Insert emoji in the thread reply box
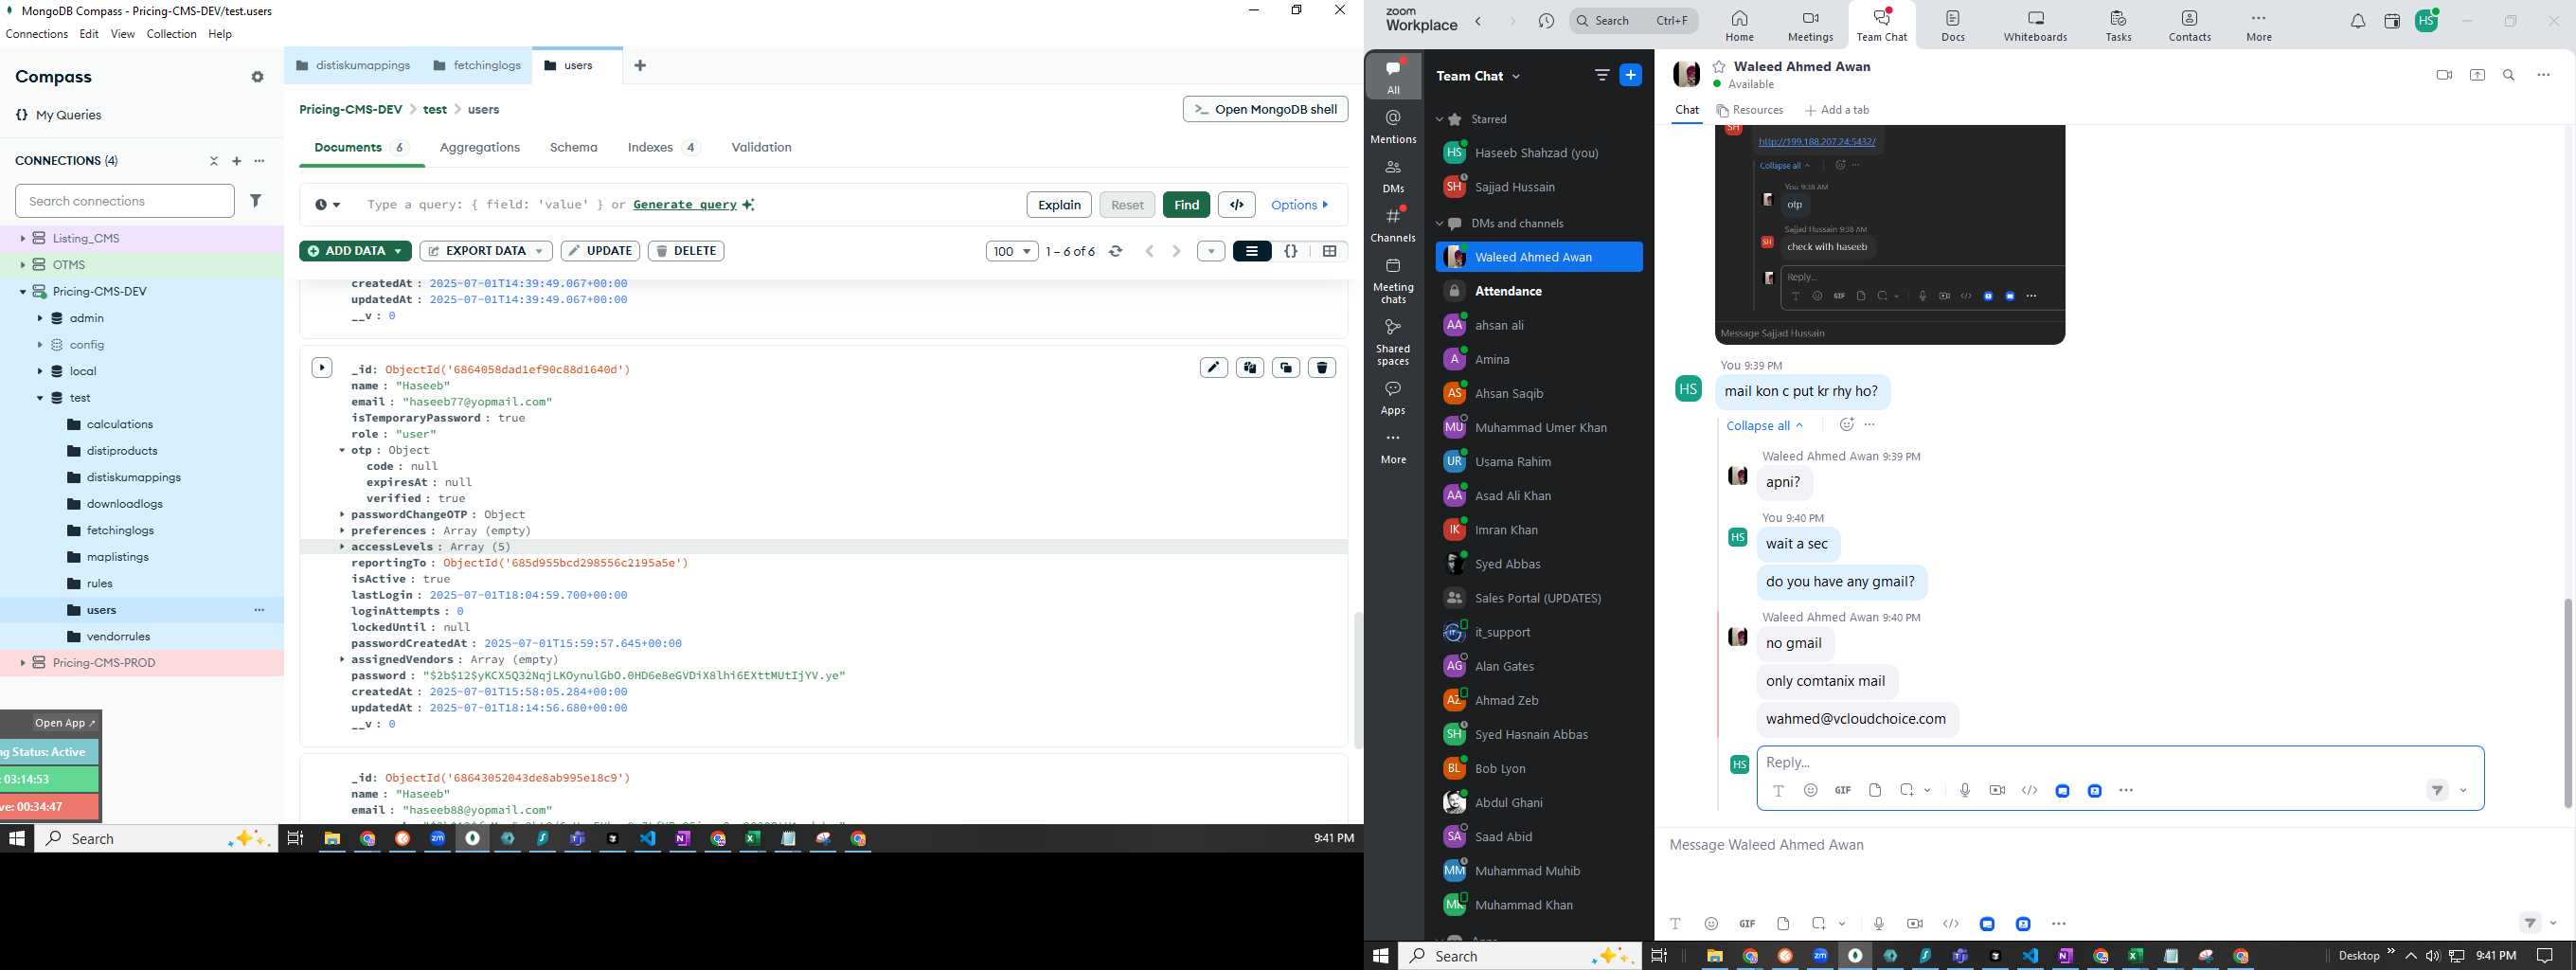This screenshot has height=970, width=2576. tap(1810, 791)
